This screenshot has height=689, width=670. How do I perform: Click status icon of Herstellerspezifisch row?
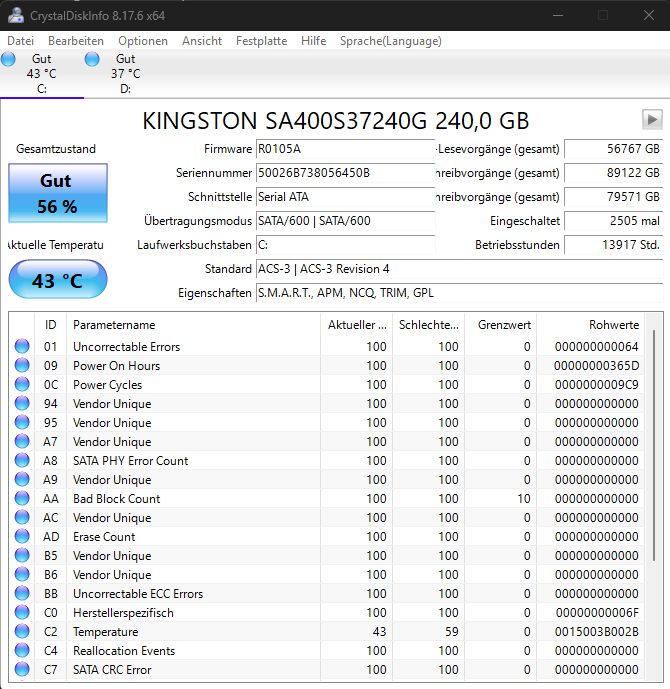22,612
